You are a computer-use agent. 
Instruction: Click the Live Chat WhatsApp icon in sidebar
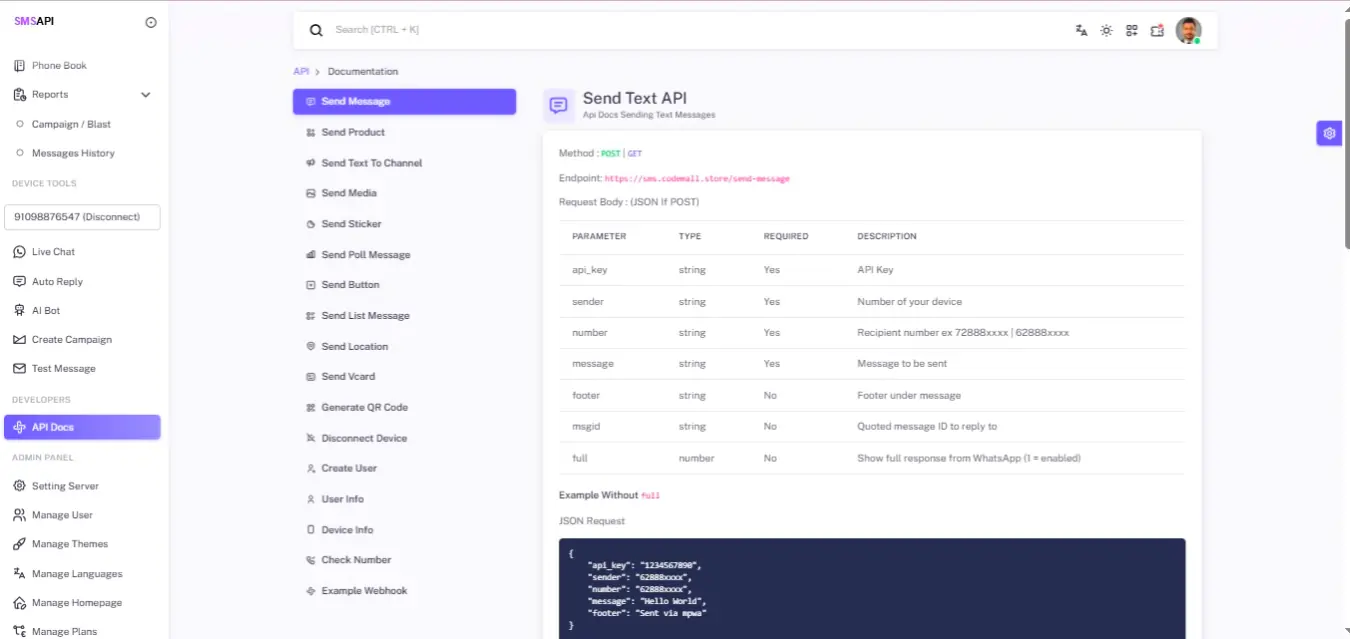tap(19, 252)
